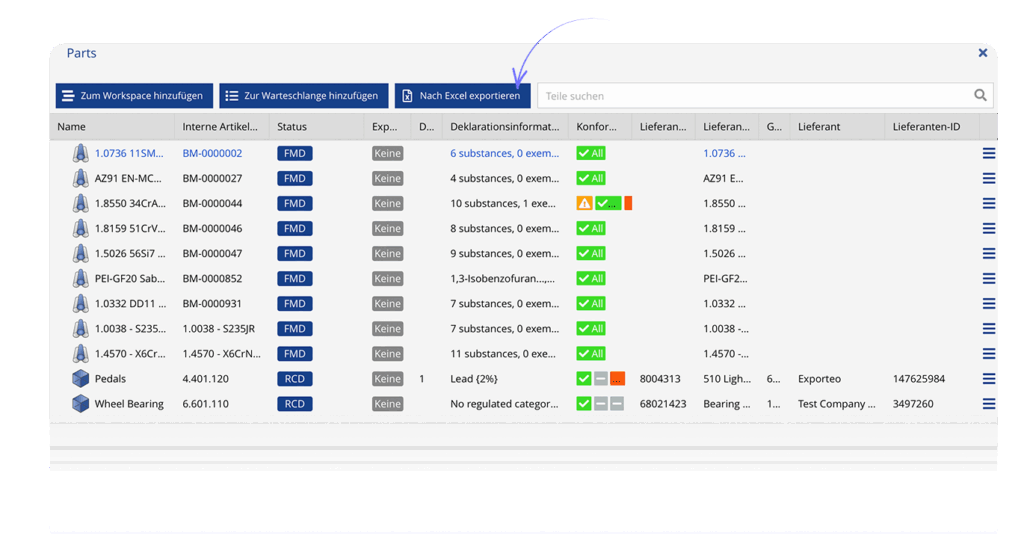1024x547 pixels.
Task: Open the 1.0736 11SM... name link
Action: (129, 153)
